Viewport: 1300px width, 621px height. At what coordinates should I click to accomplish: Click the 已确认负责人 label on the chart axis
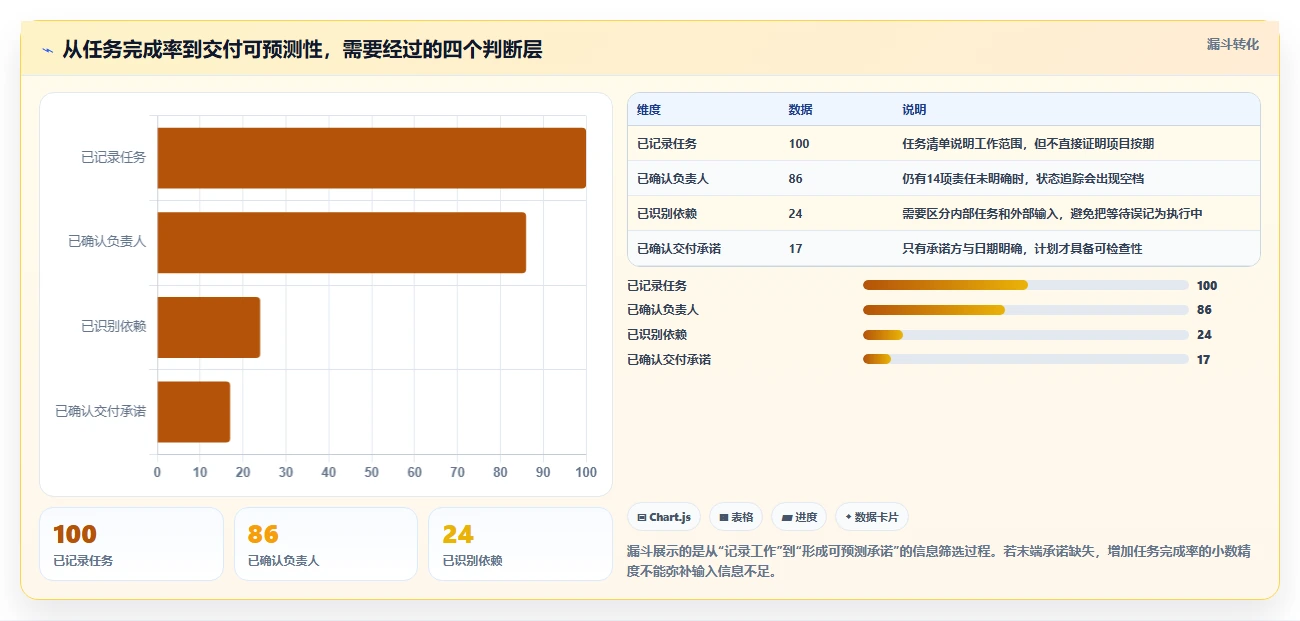pyautogui.click(x=107, y=242)
